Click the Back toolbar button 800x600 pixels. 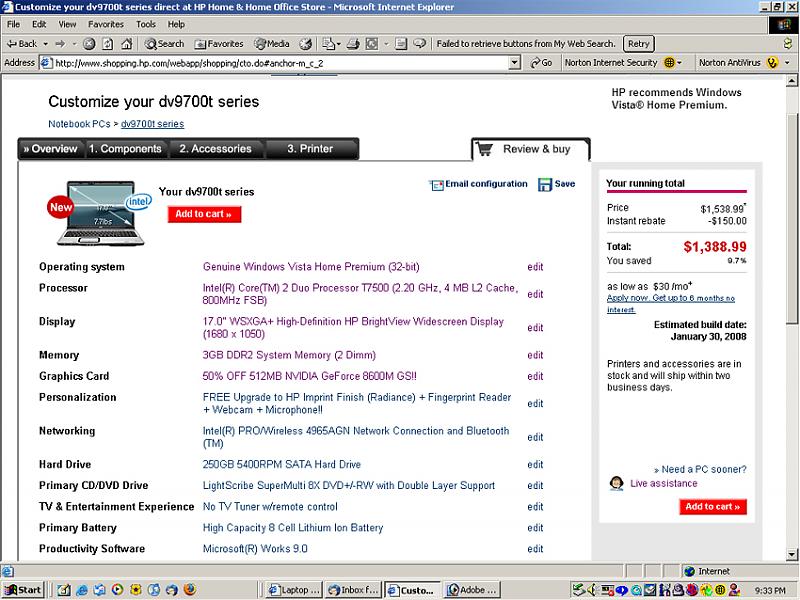(22, 44)
